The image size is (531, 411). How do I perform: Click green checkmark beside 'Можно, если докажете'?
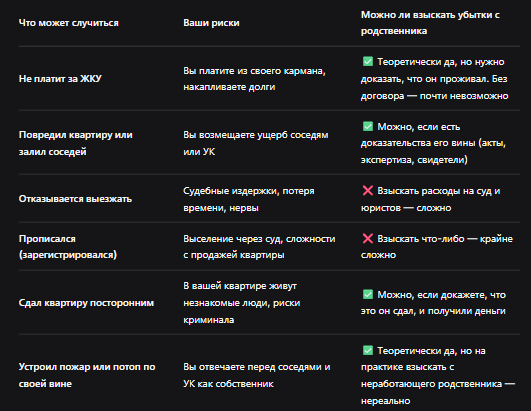point(367,294)
